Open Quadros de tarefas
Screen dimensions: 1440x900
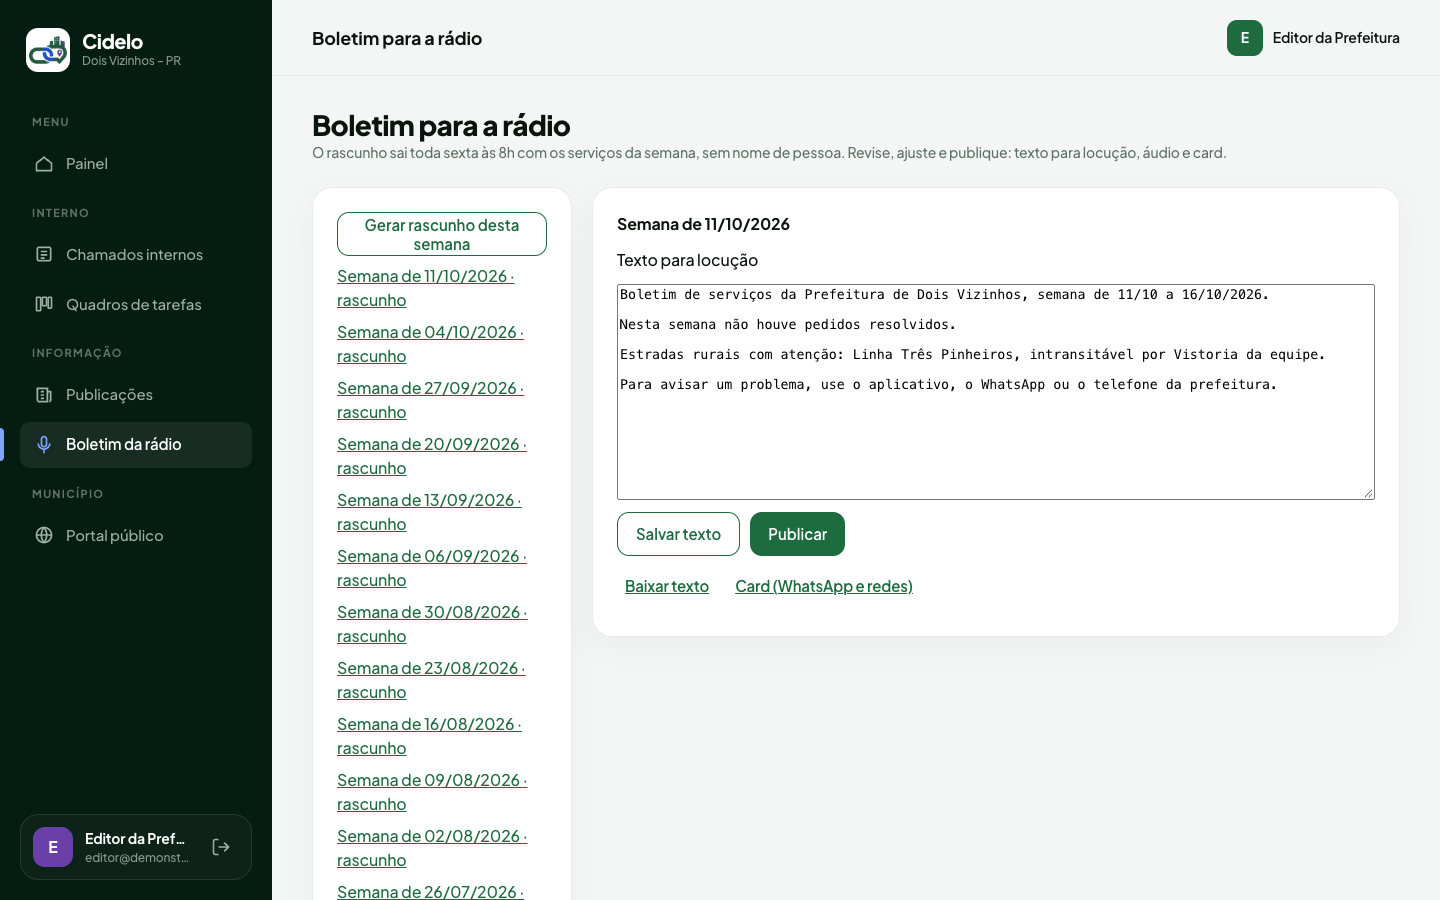(136, 305)
